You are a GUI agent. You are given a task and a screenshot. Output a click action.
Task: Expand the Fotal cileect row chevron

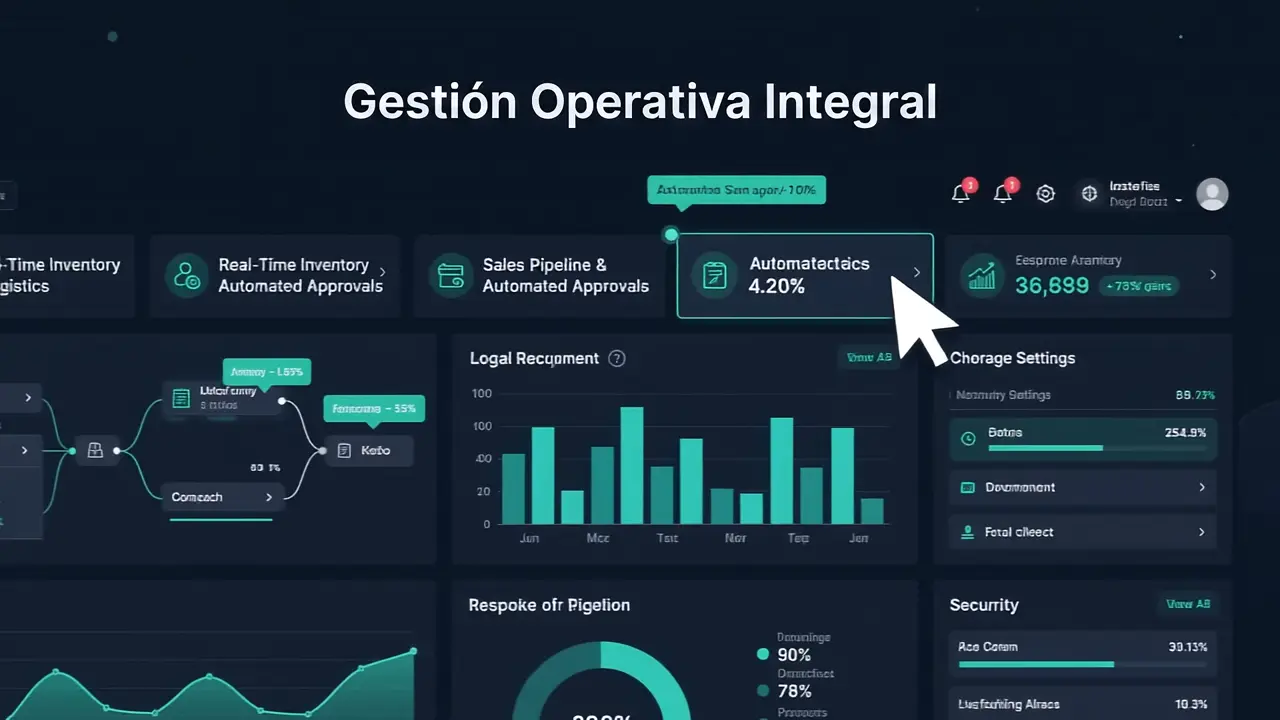point(1201,532)
